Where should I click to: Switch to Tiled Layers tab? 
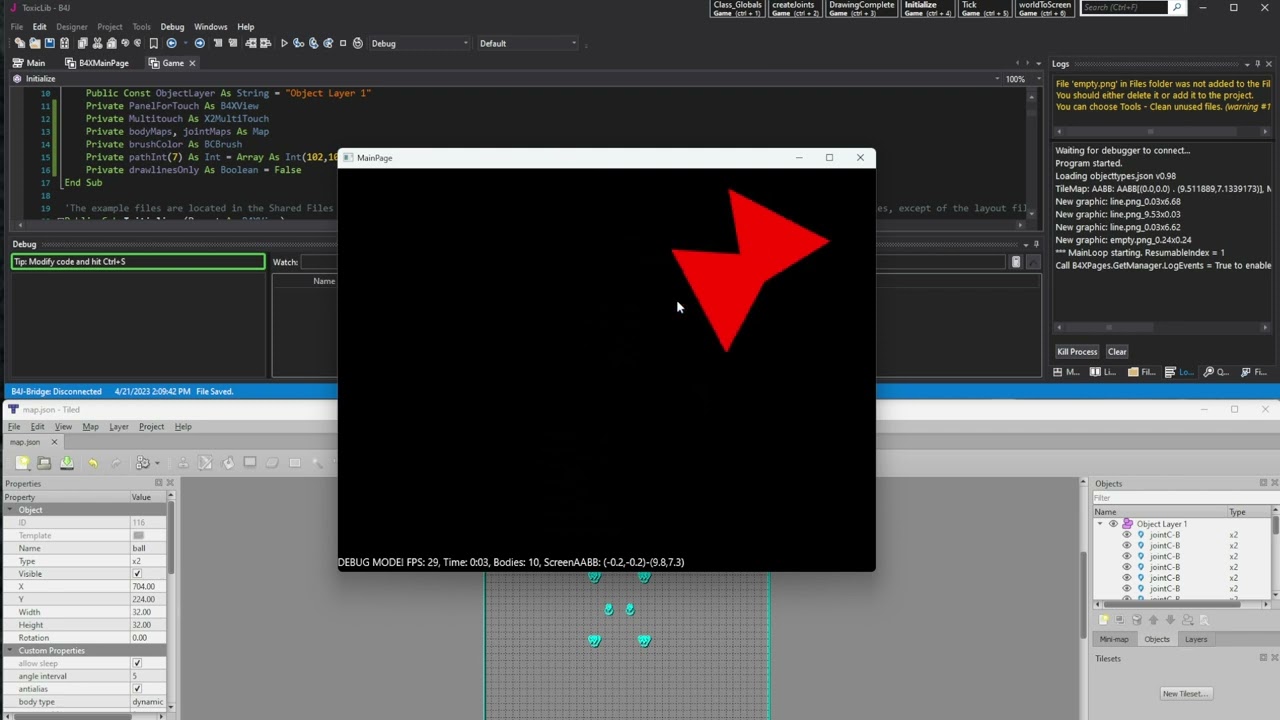click(1196, 639)
